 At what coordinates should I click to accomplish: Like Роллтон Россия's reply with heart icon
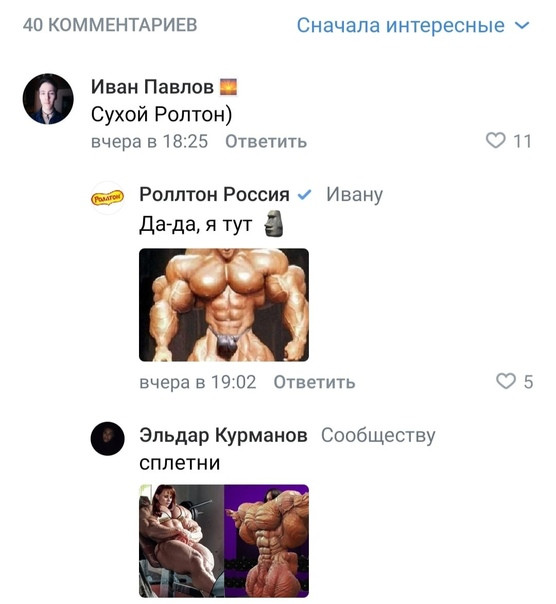(506, 382)
